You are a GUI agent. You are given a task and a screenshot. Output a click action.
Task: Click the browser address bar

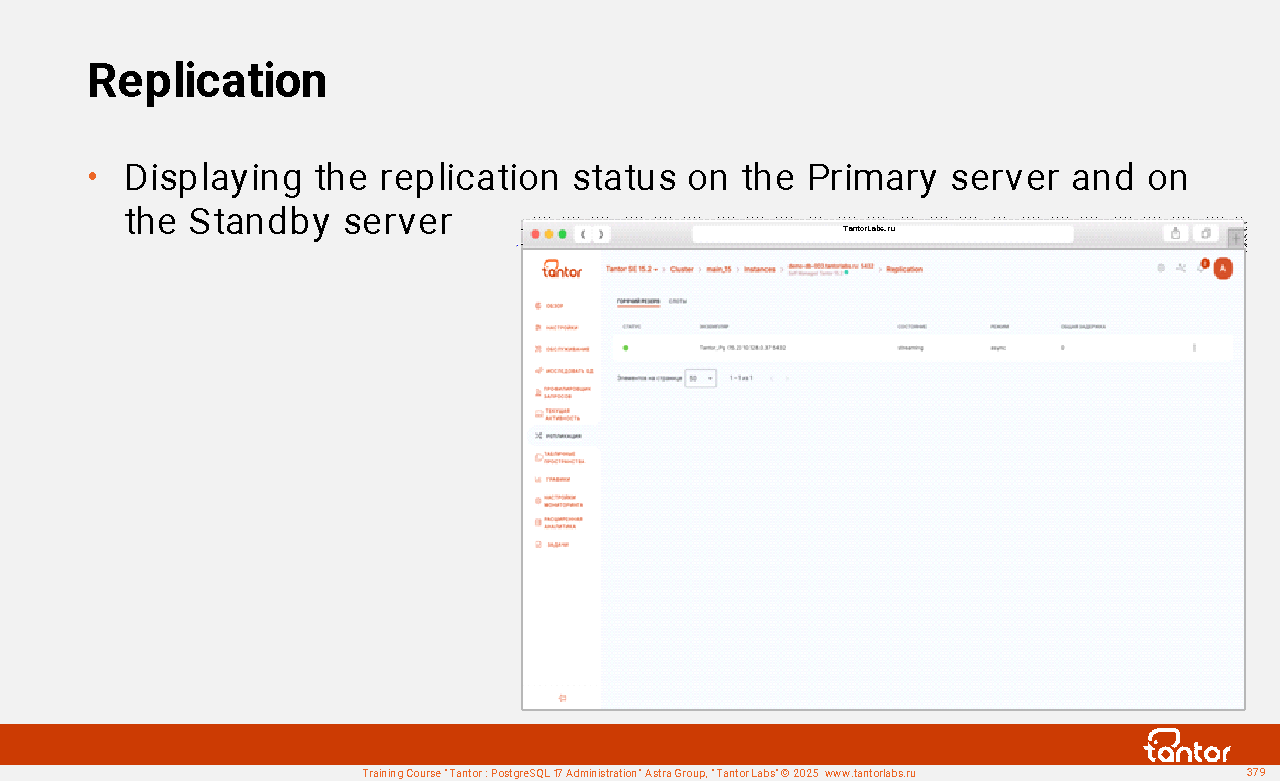pyautogui.click(x=882, y=234)
